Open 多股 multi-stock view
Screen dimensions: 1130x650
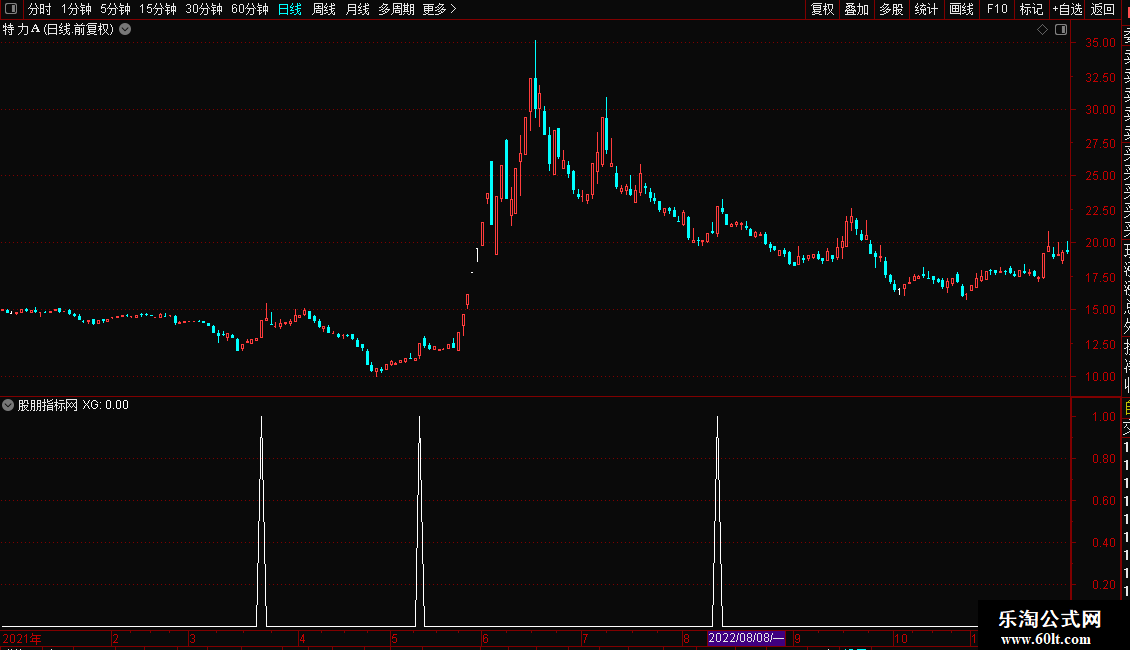pyautogui.click(x=891, y=9)
